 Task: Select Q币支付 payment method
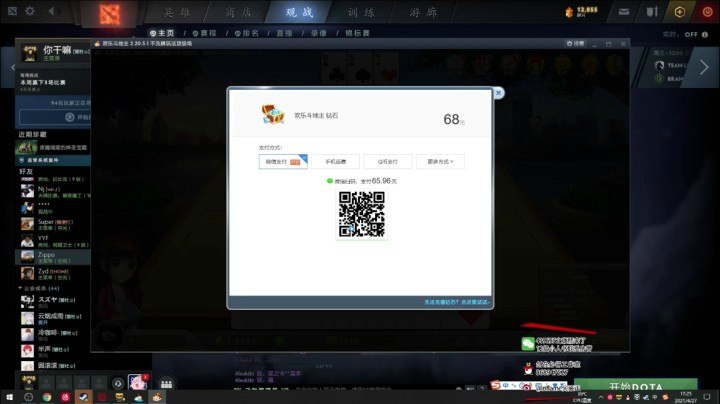(x=388, y=162)
